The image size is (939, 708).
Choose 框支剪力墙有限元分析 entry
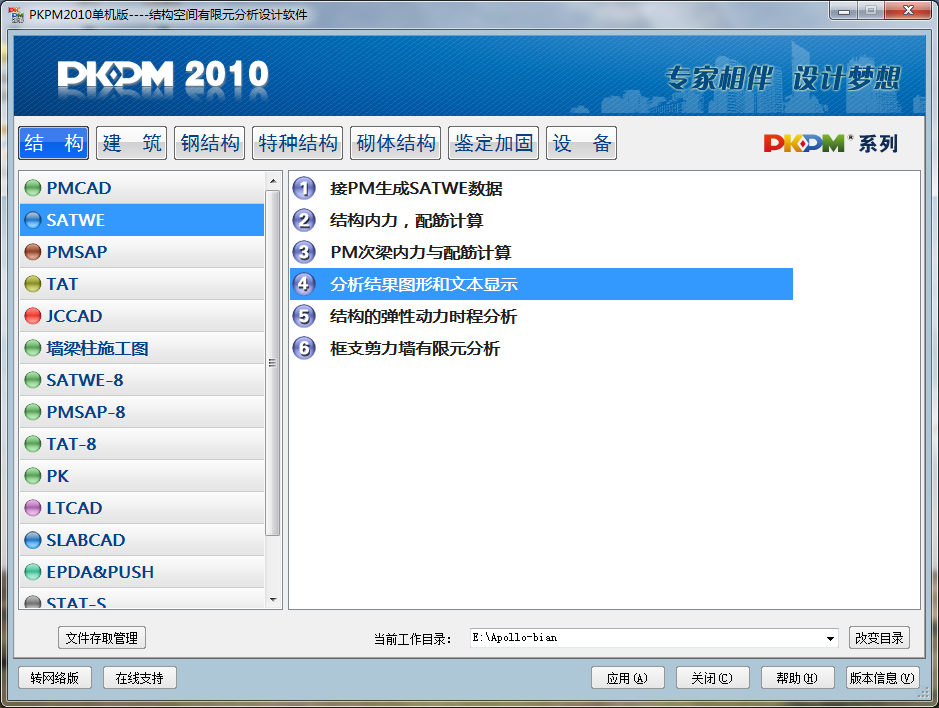415,348
